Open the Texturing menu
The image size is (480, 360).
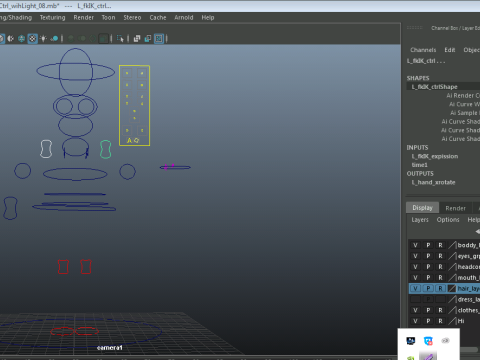tap(52, 18)
